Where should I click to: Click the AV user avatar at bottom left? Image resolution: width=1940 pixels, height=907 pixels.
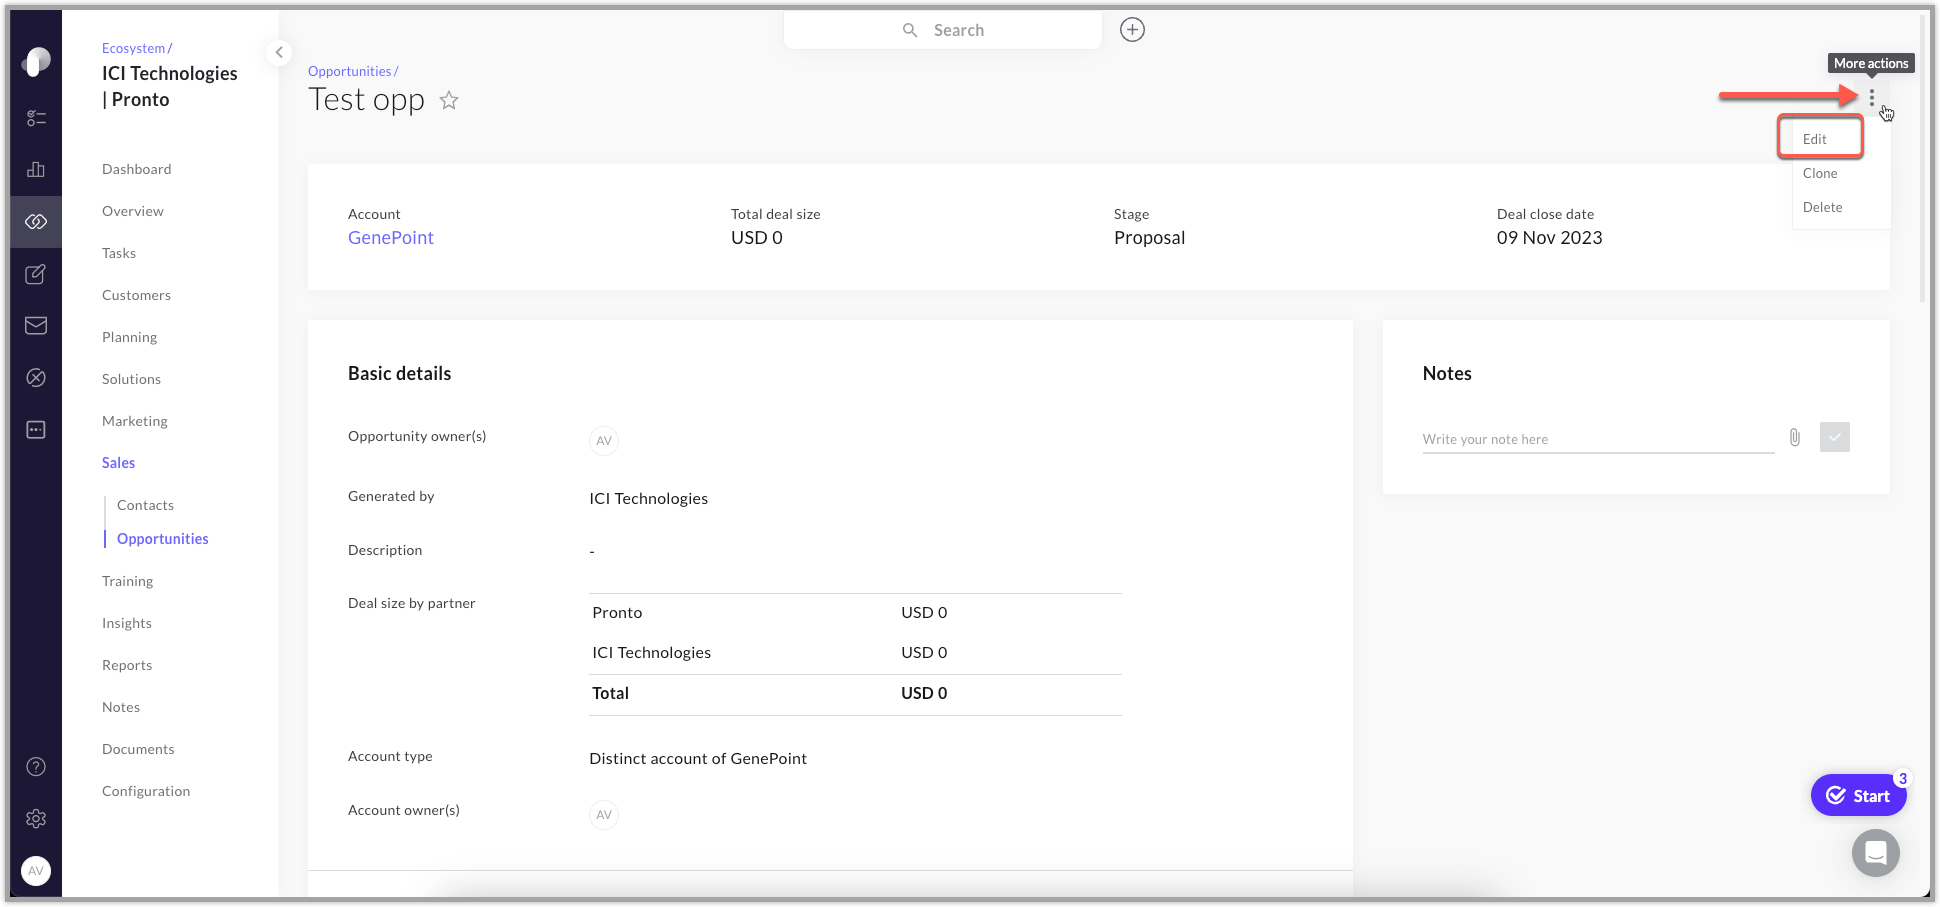[36, 871]
